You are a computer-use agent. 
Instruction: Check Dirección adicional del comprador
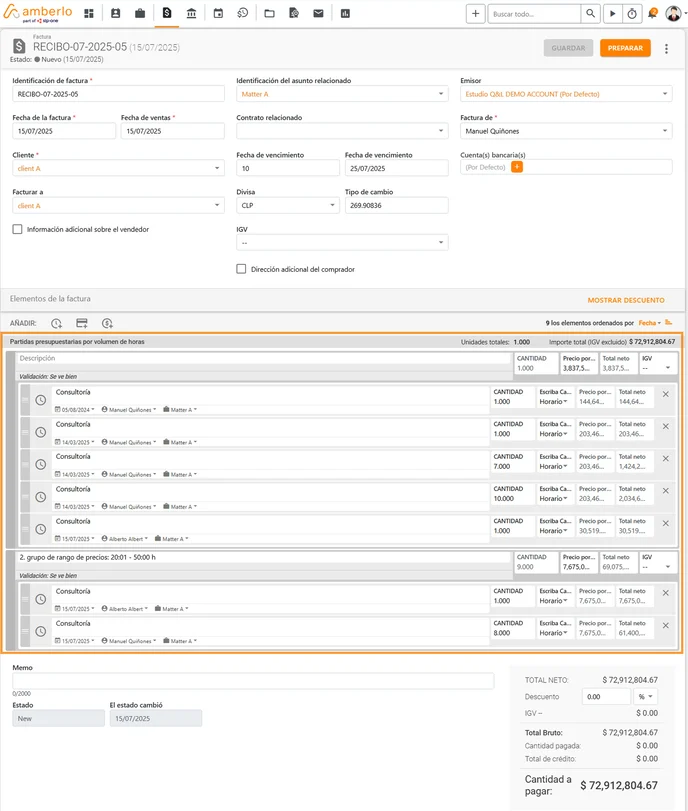pyautogui.click(x=241, y=269)
